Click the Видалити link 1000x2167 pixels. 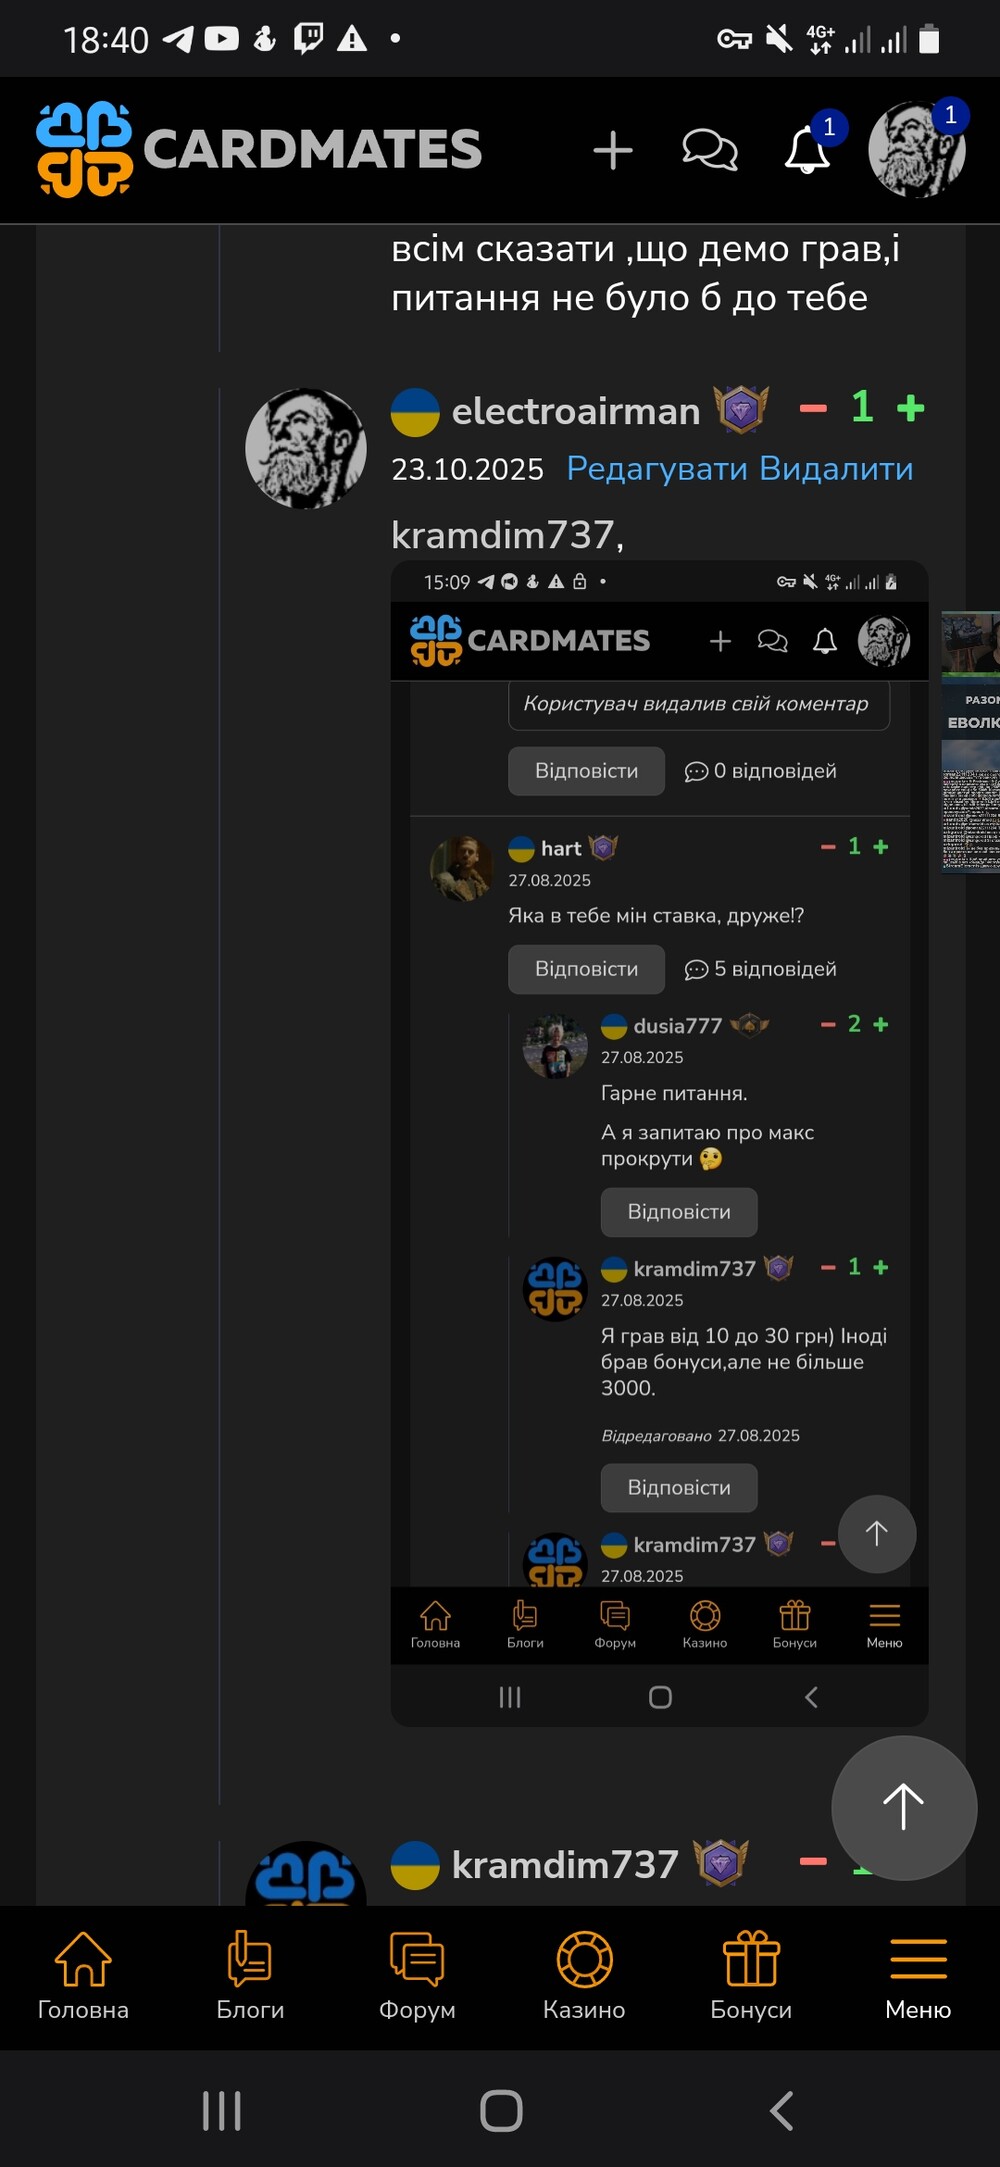pyautogui.click(x=836, y=469)
